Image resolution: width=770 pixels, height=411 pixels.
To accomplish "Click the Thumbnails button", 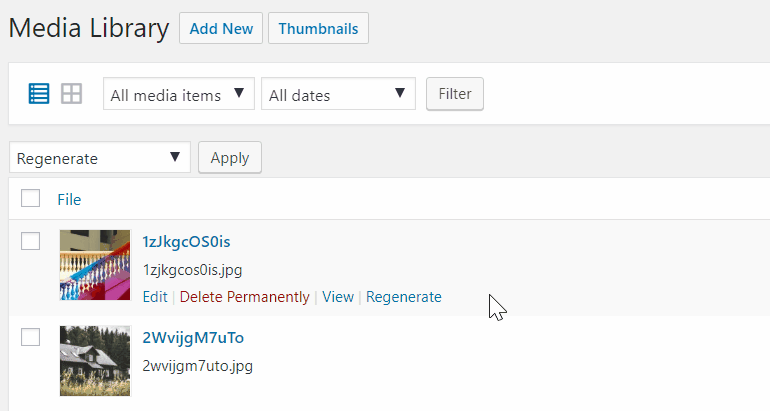I will click(318, 28).
